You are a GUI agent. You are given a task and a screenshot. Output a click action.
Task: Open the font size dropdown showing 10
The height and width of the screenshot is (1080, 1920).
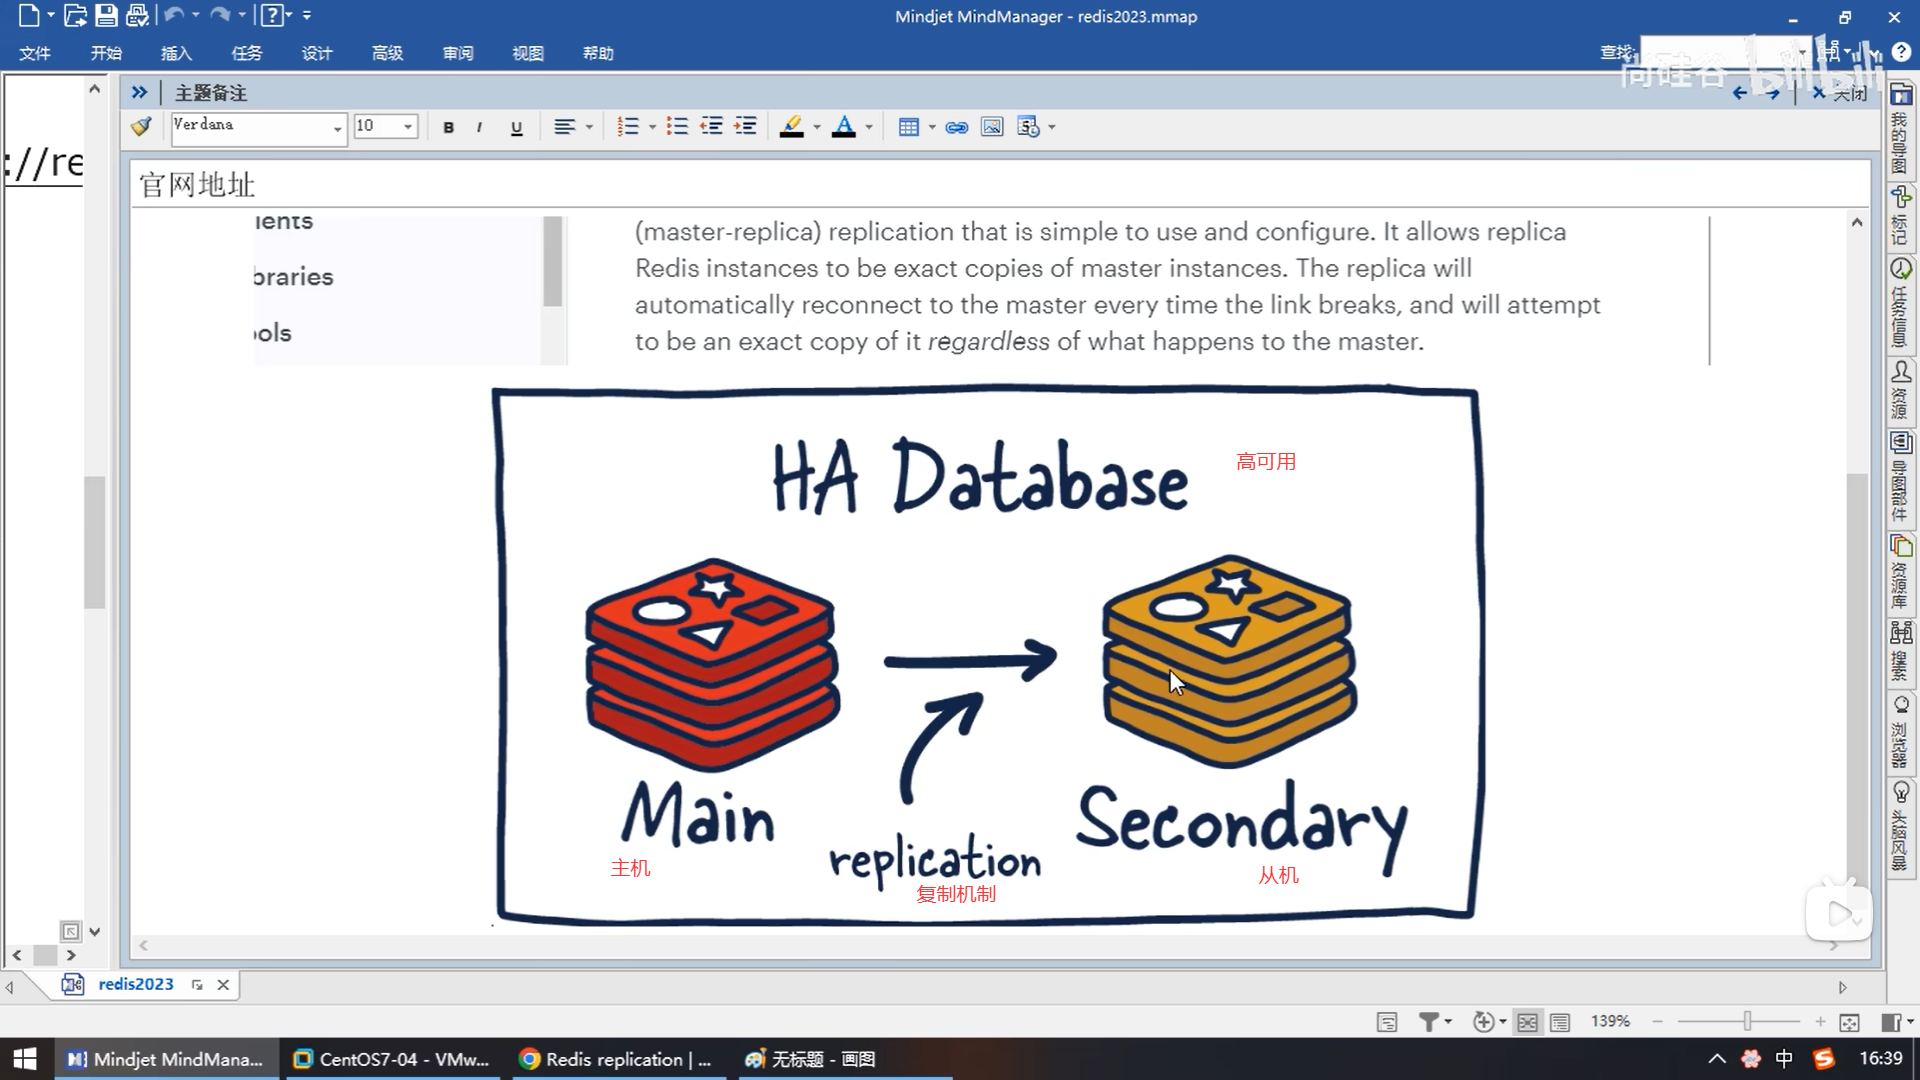(x=407, y=127)
